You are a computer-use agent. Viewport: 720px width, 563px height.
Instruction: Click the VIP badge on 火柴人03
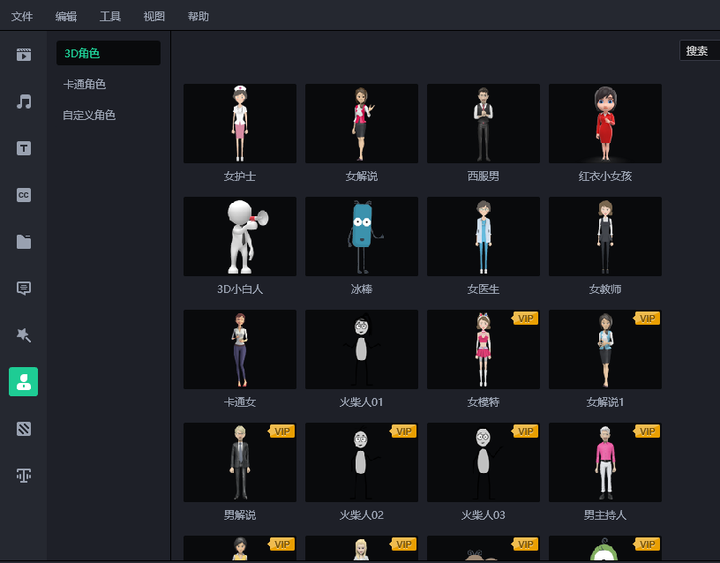pyautogui.click(x=525, y=431)
